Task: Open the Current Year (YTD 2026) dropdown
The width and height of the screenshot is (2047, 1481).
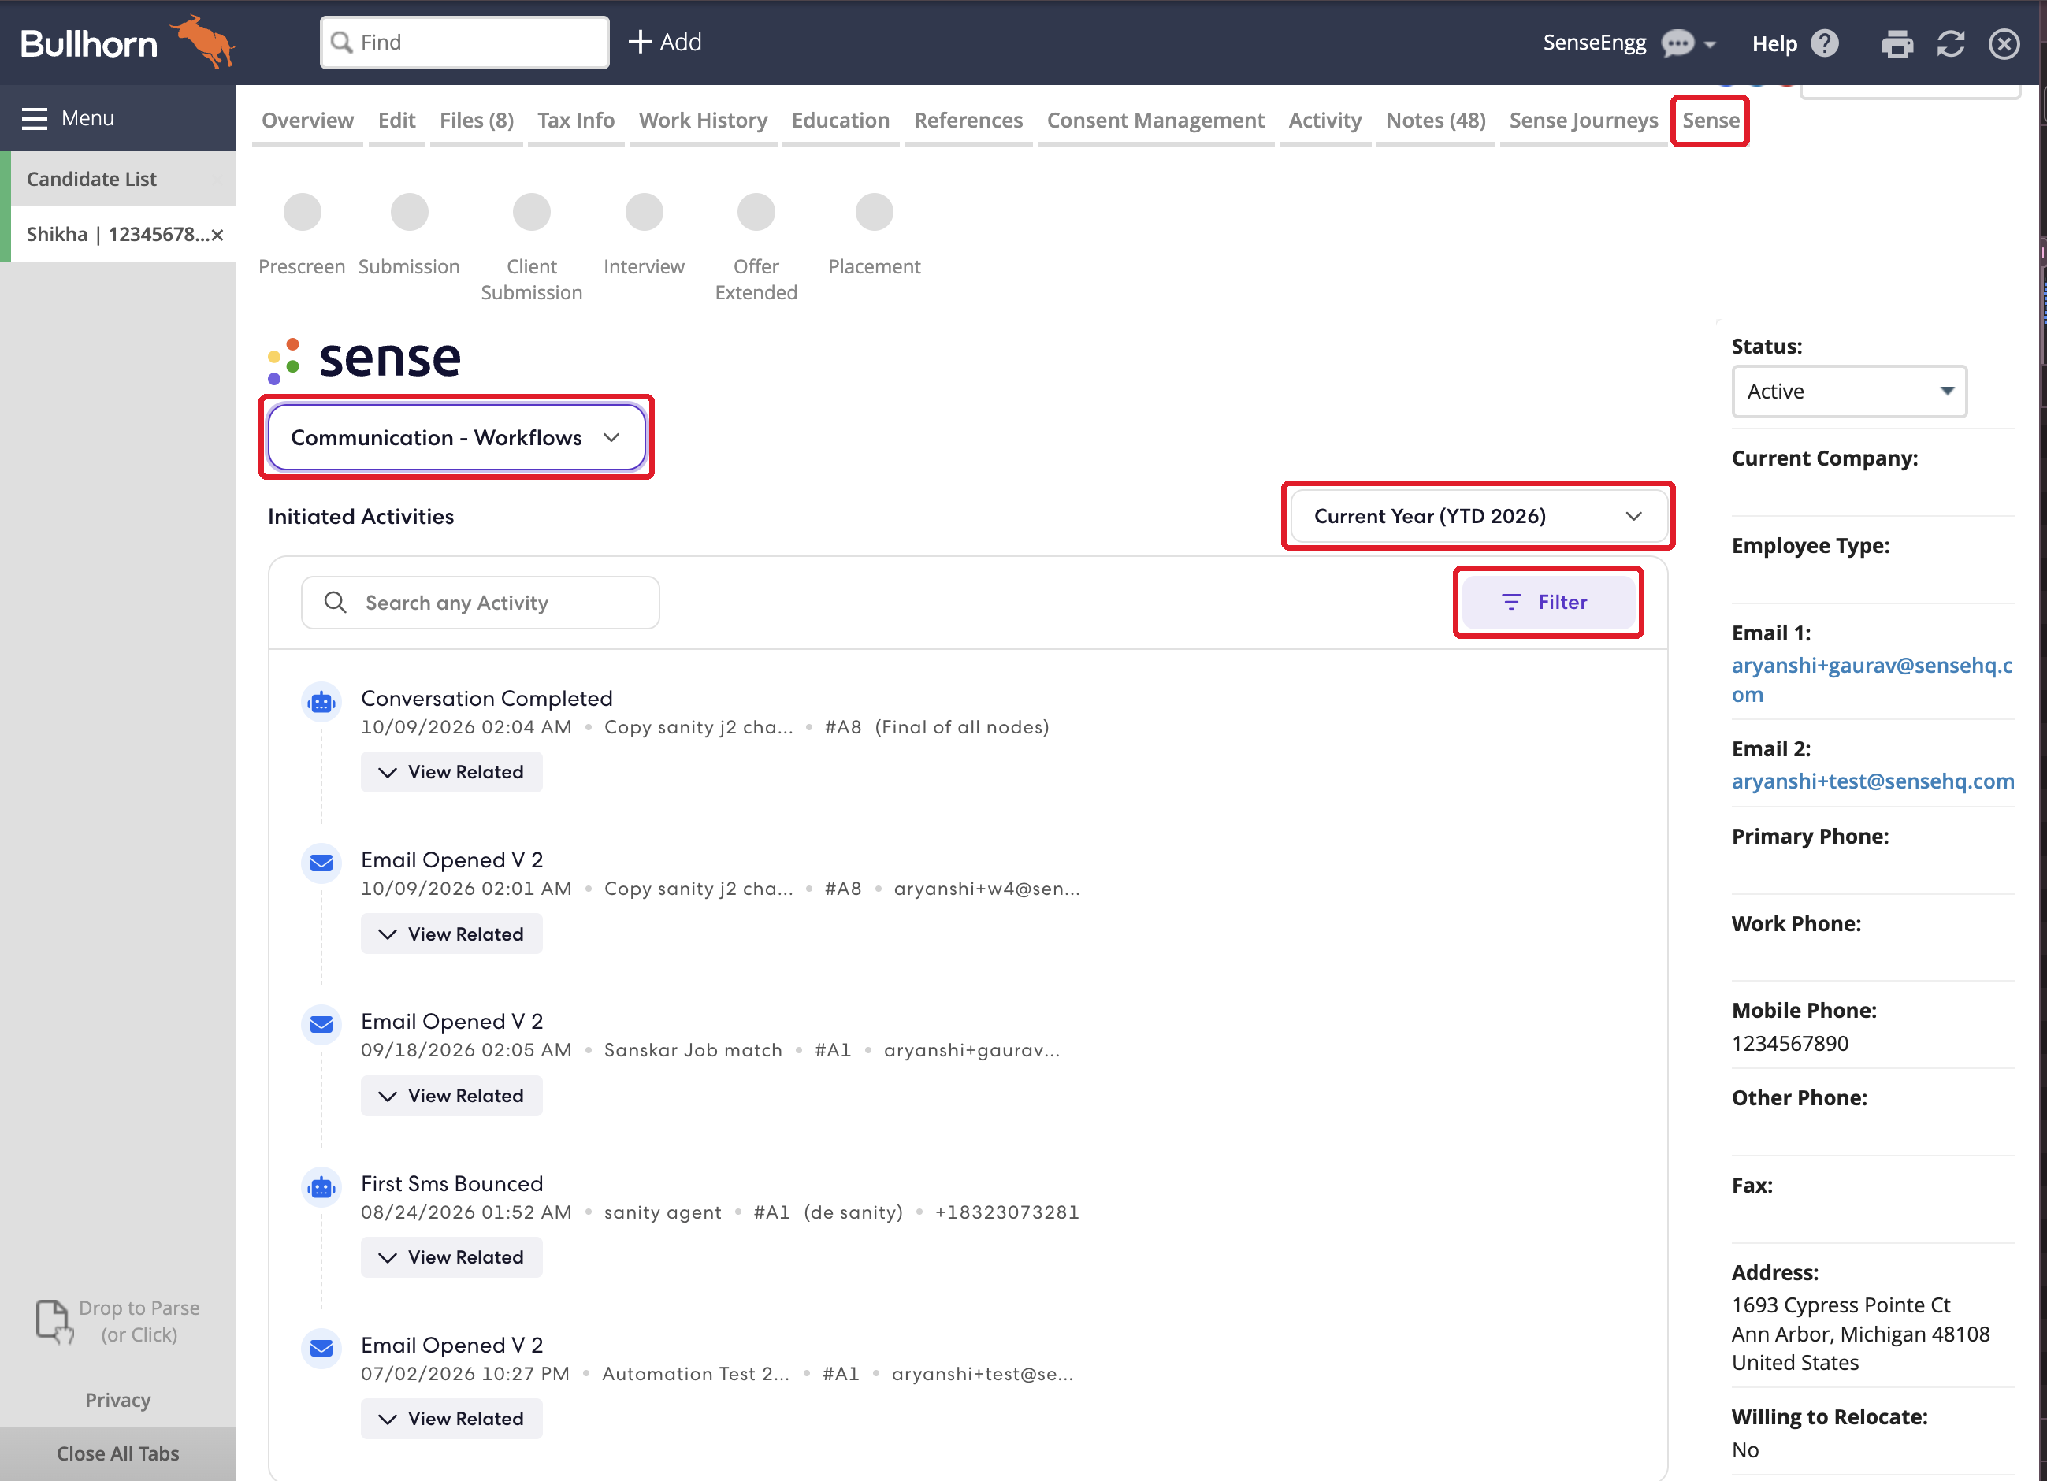Action: pos(1478,516)
